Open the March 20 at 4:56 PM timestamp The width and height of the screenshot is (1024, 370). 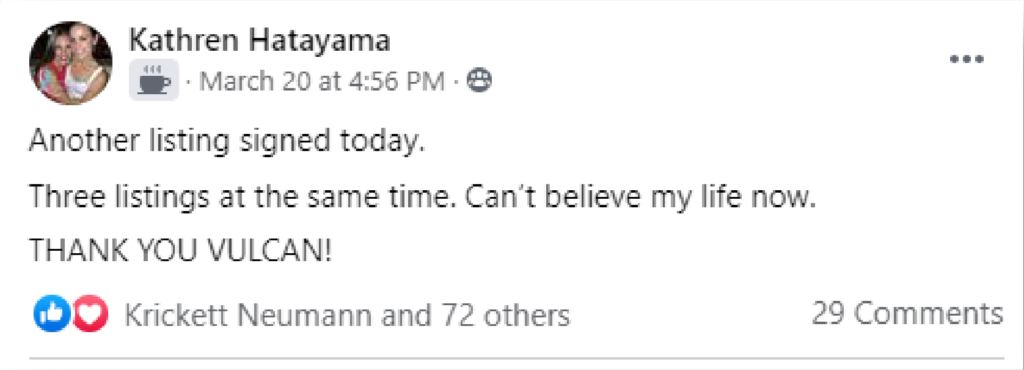point(322,81)
